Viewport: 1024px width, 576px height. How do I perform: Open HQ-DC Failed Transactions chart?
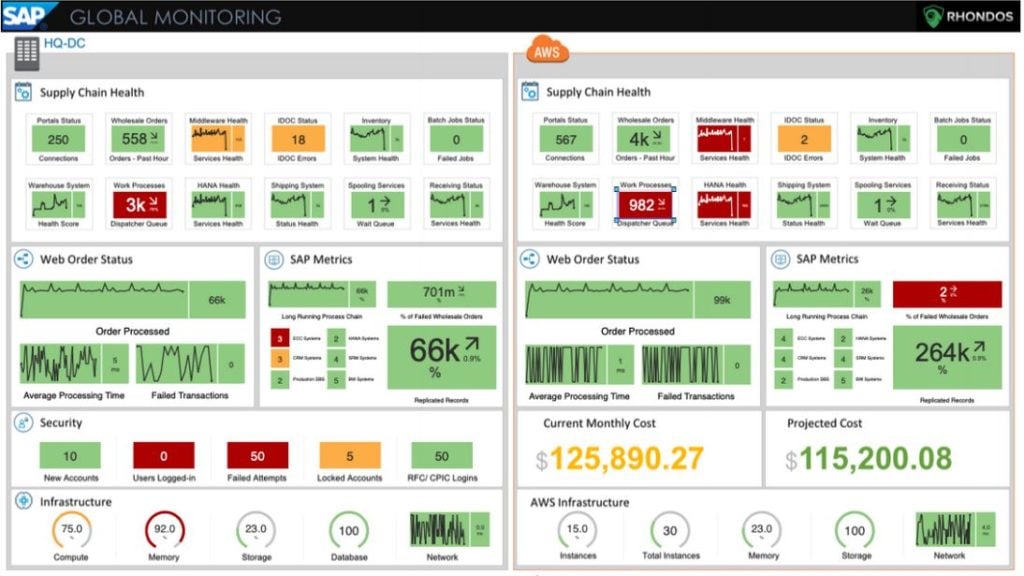point(190,364)
